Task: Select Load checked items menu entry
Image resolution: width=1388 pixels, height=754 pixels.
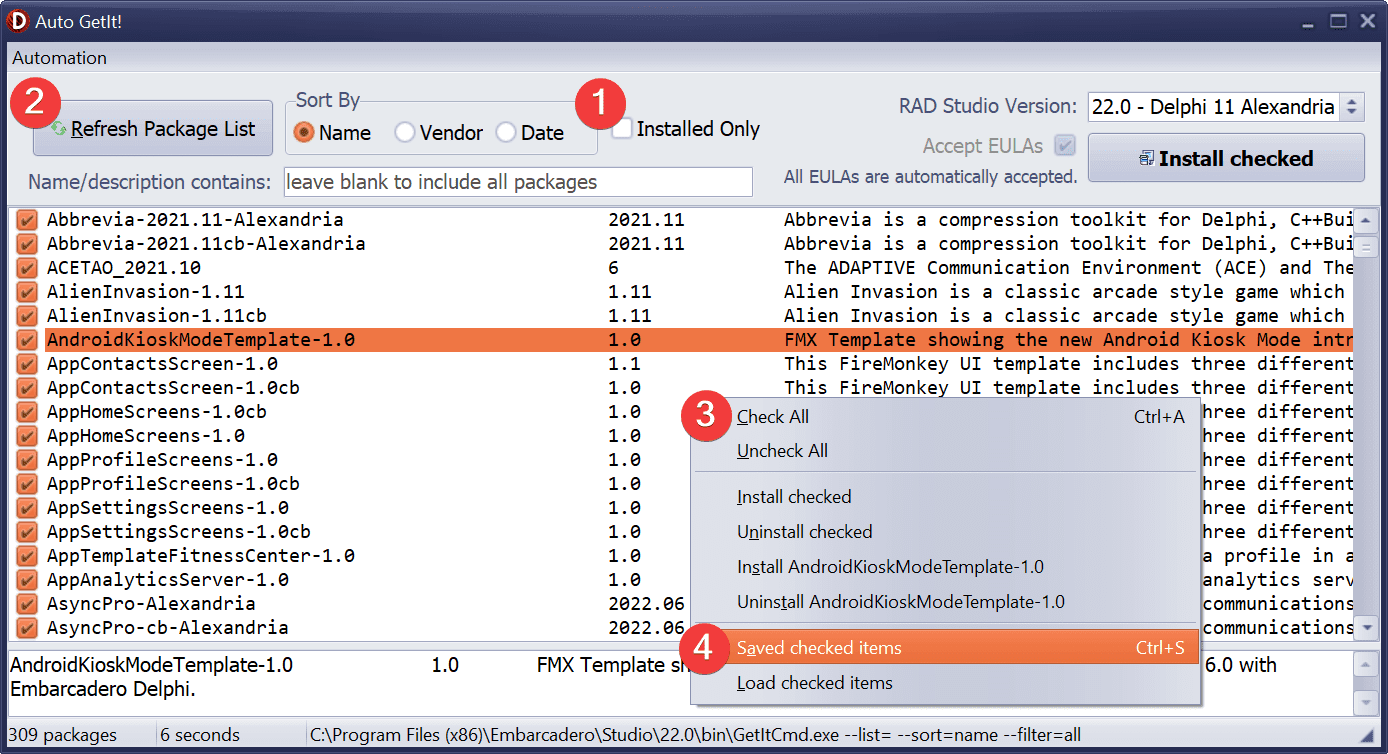Action: pyautogui.click(x=945, y=683)
